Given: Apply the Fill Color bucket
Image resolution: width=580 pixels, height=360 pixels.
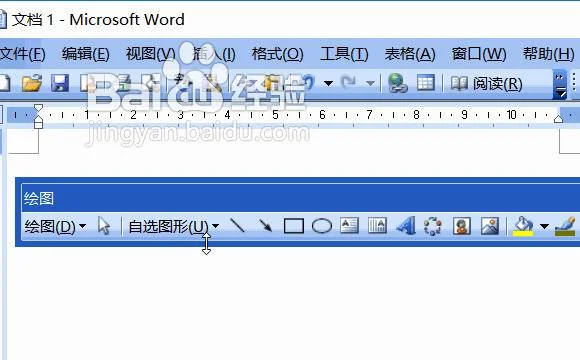Looking at the screenshot, I should pos(523,226).
